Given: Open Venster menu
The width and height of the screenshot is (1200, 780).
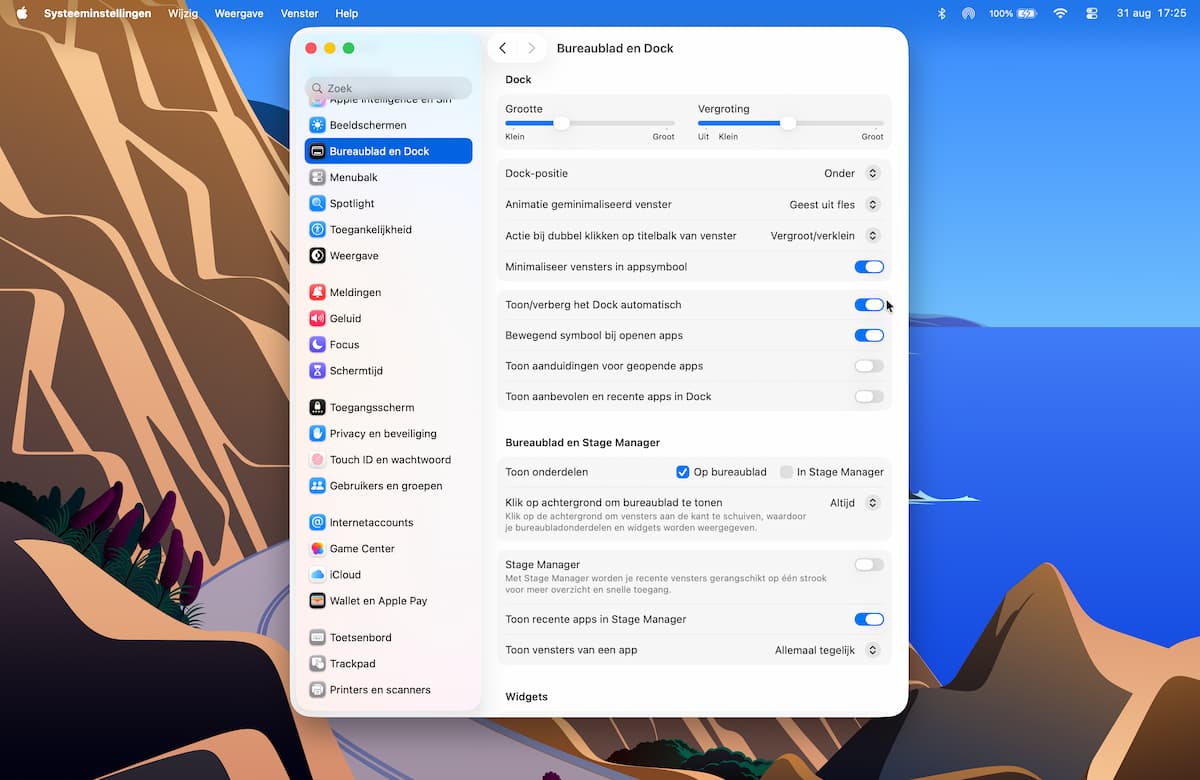Looking at the screenshot, I should point(300,13).
